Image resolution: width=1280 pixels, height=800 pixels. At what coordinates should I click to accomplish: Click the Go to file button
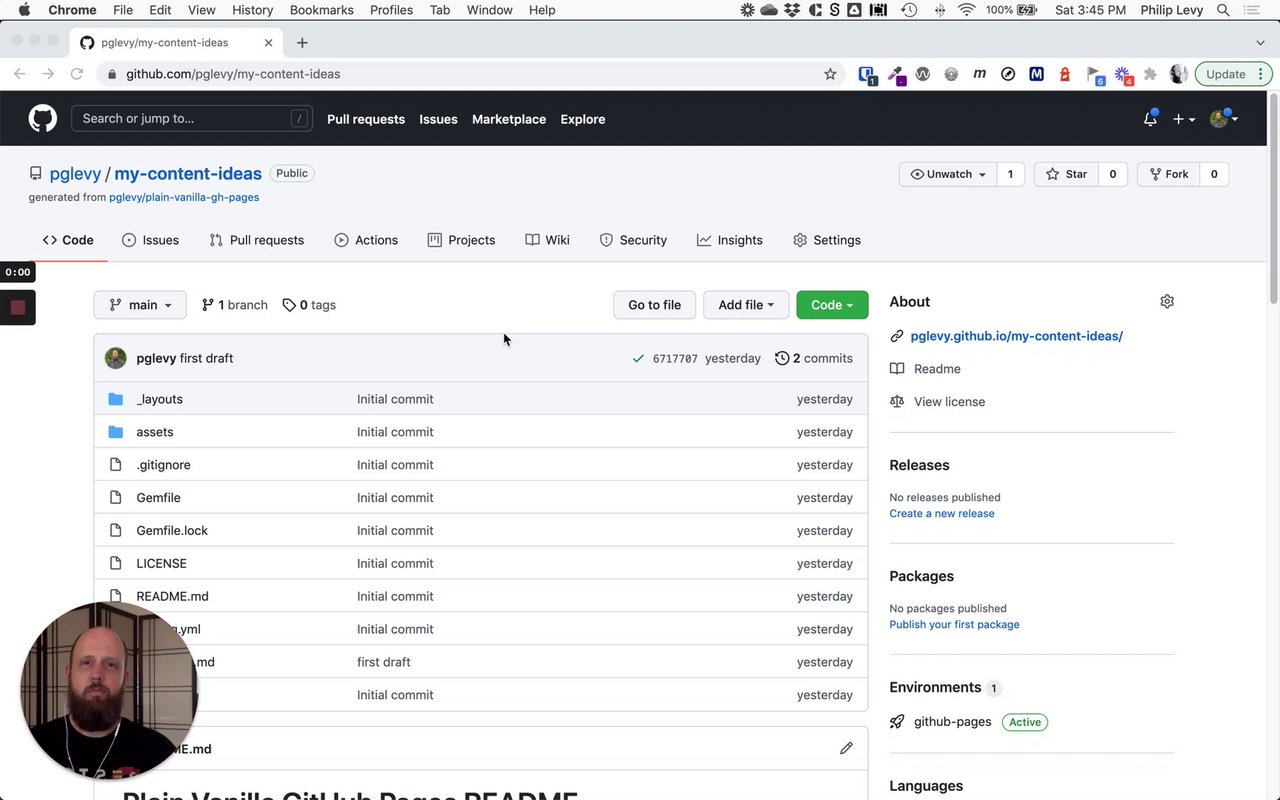pos(654,305)
